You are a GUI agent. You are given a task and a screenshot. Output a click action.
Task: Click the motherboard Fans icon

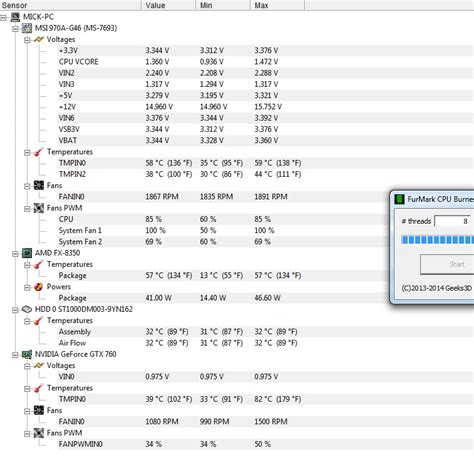tap(39, 185)
